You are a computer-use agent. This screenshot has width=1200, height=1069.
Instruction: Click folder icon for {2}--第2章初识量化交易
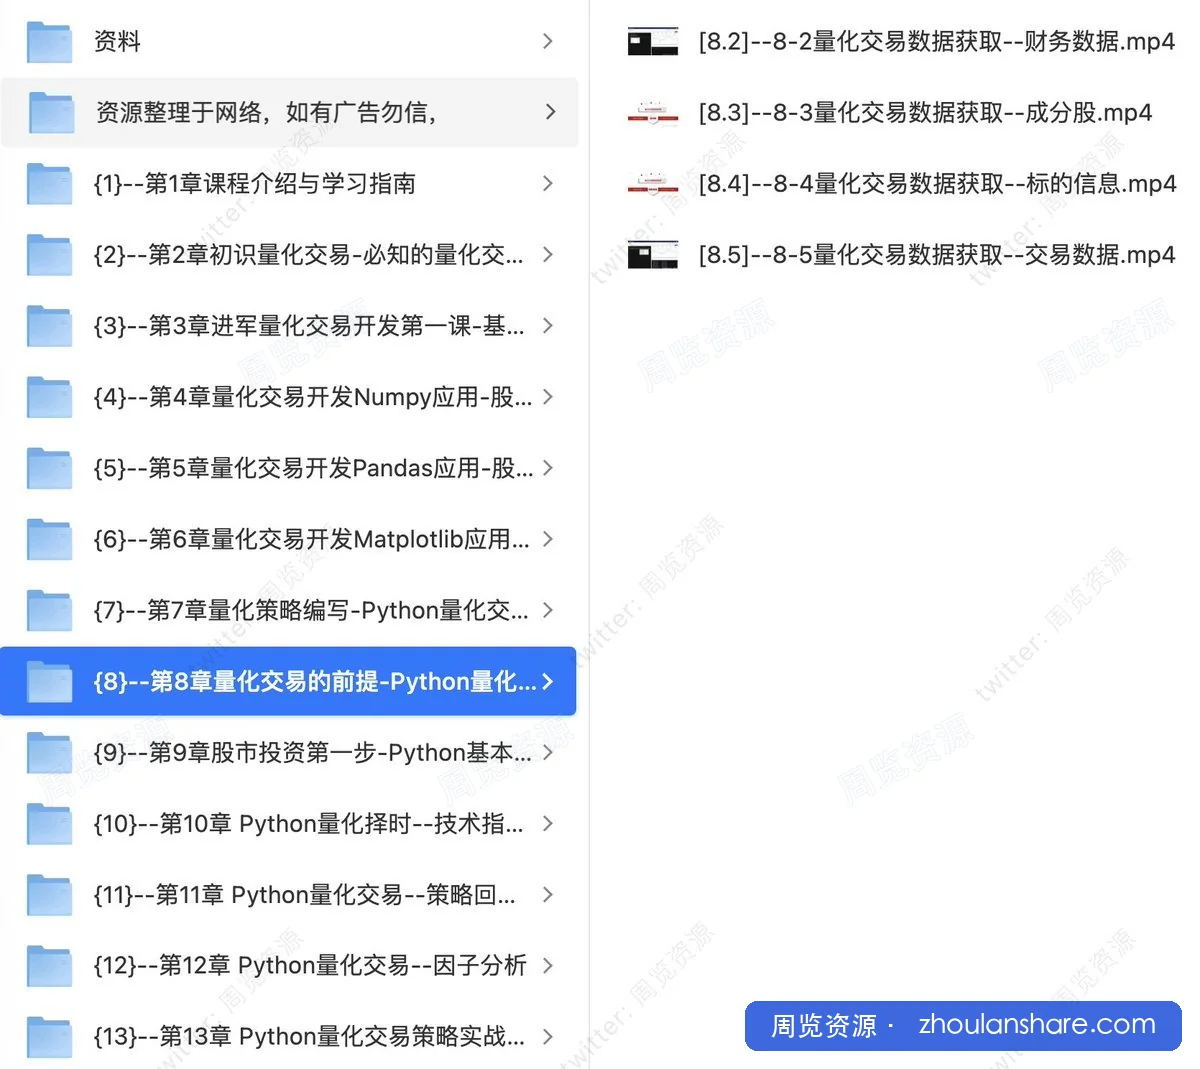coord(49,255)
